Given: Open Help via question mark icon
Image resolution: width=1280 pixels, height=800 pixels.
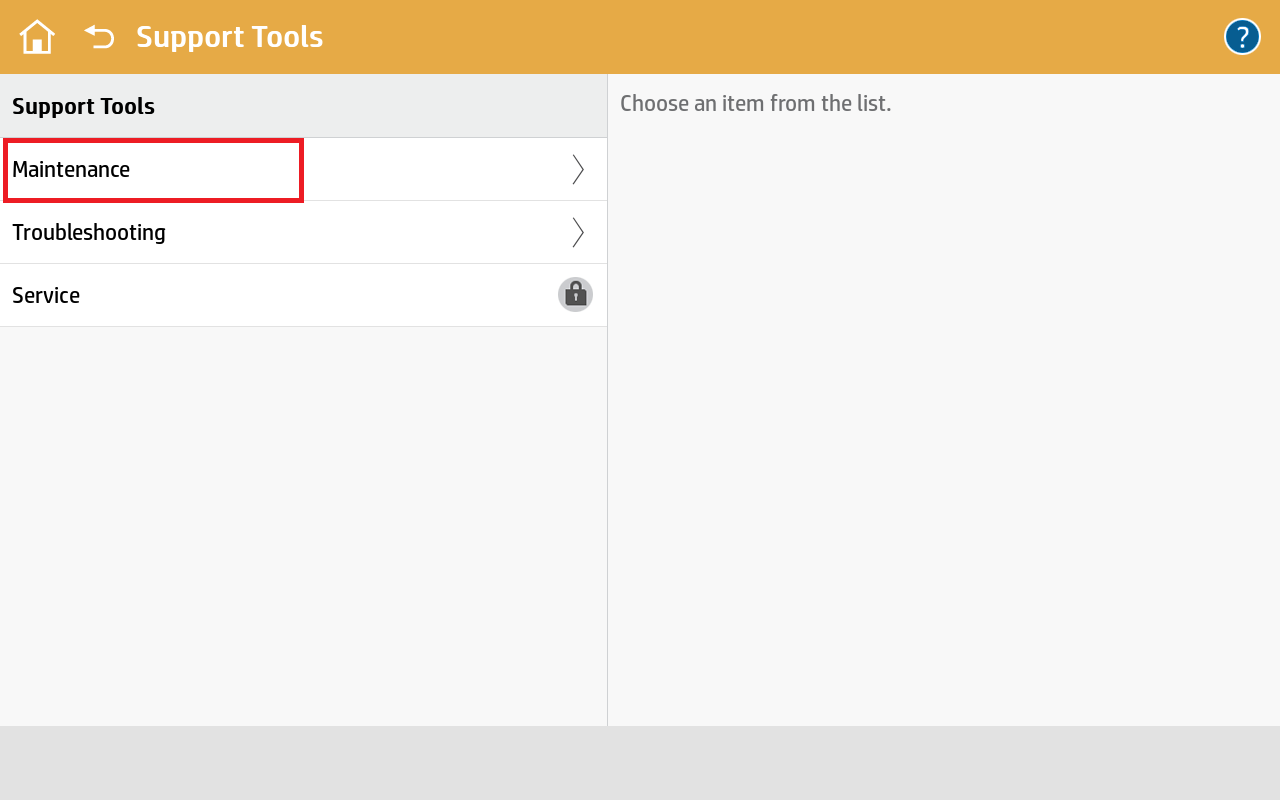Looking at the screenshot, I should tap(1242, 37).
